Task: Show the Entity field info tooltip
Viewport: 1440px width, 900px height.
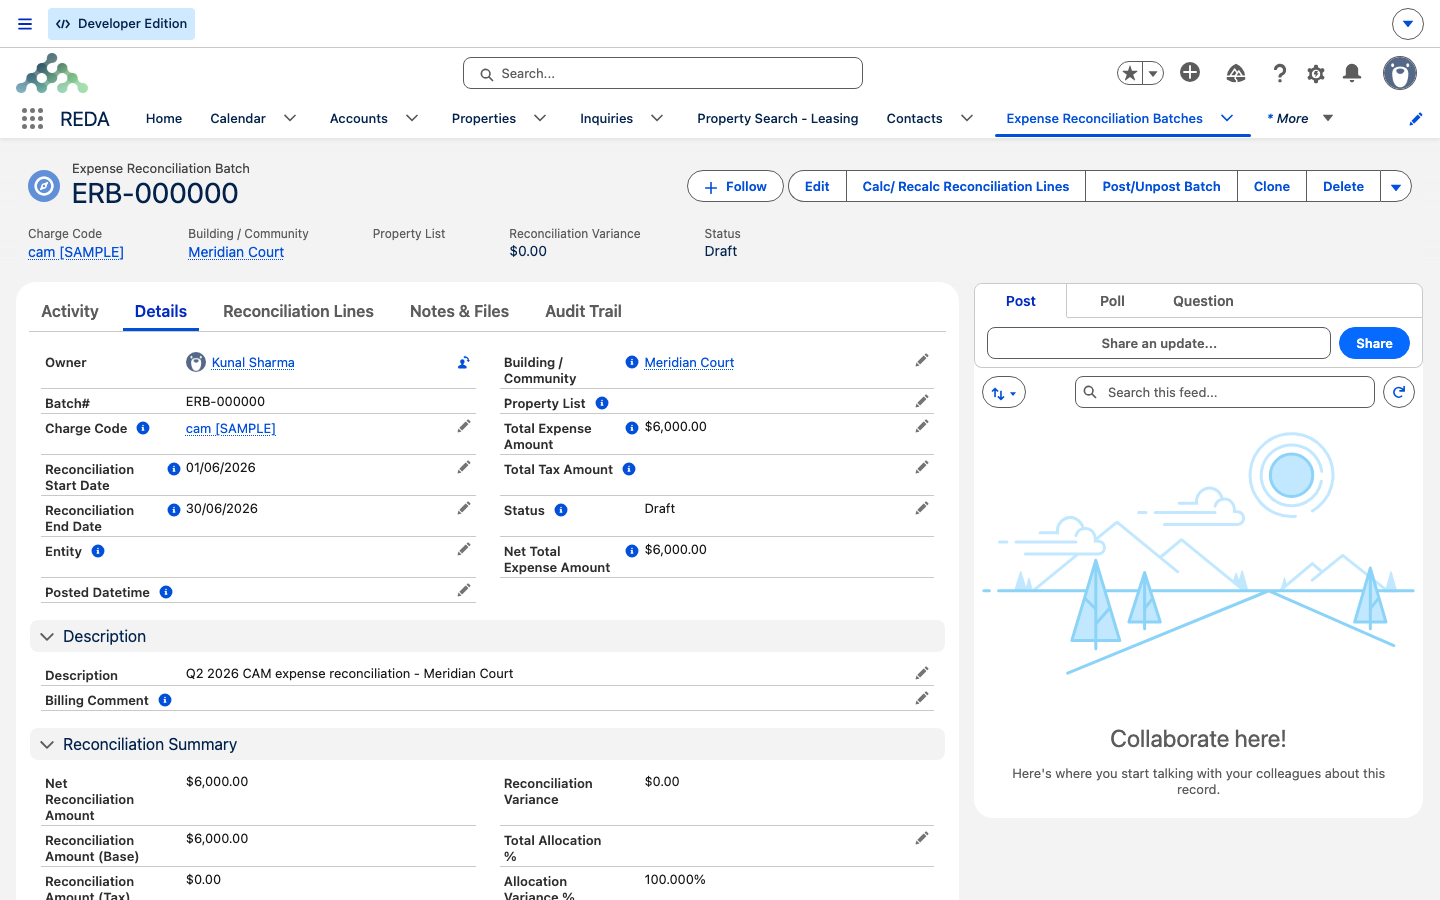Action: click(x=98, y=551)
